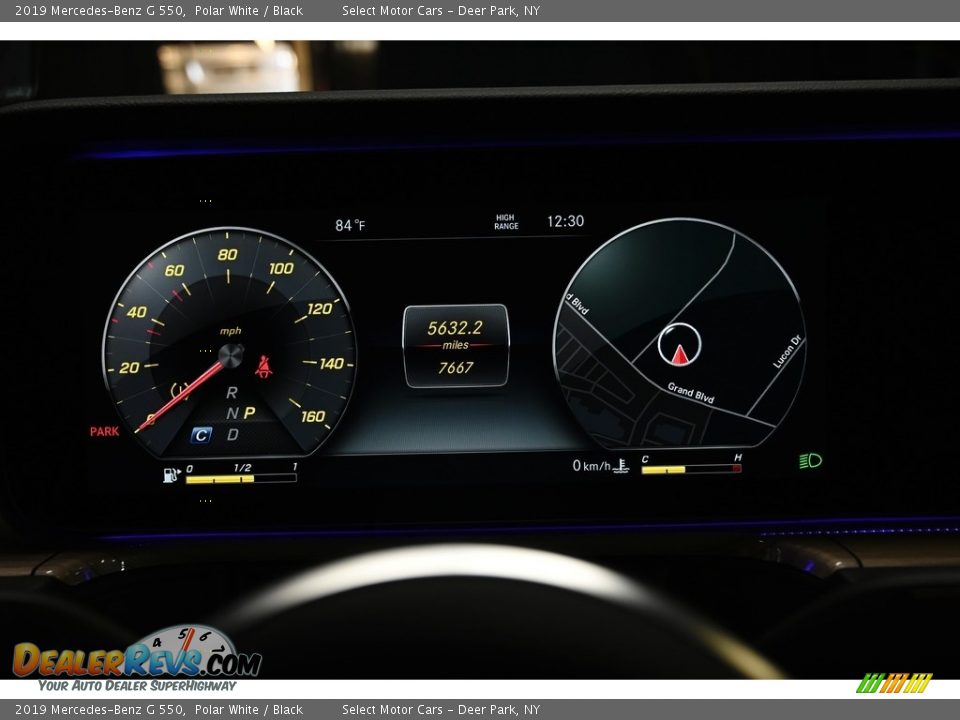Click the 5632.2 trip distance value
The height and width of the screenshot is (720, 960).
[x=455, y=328]
